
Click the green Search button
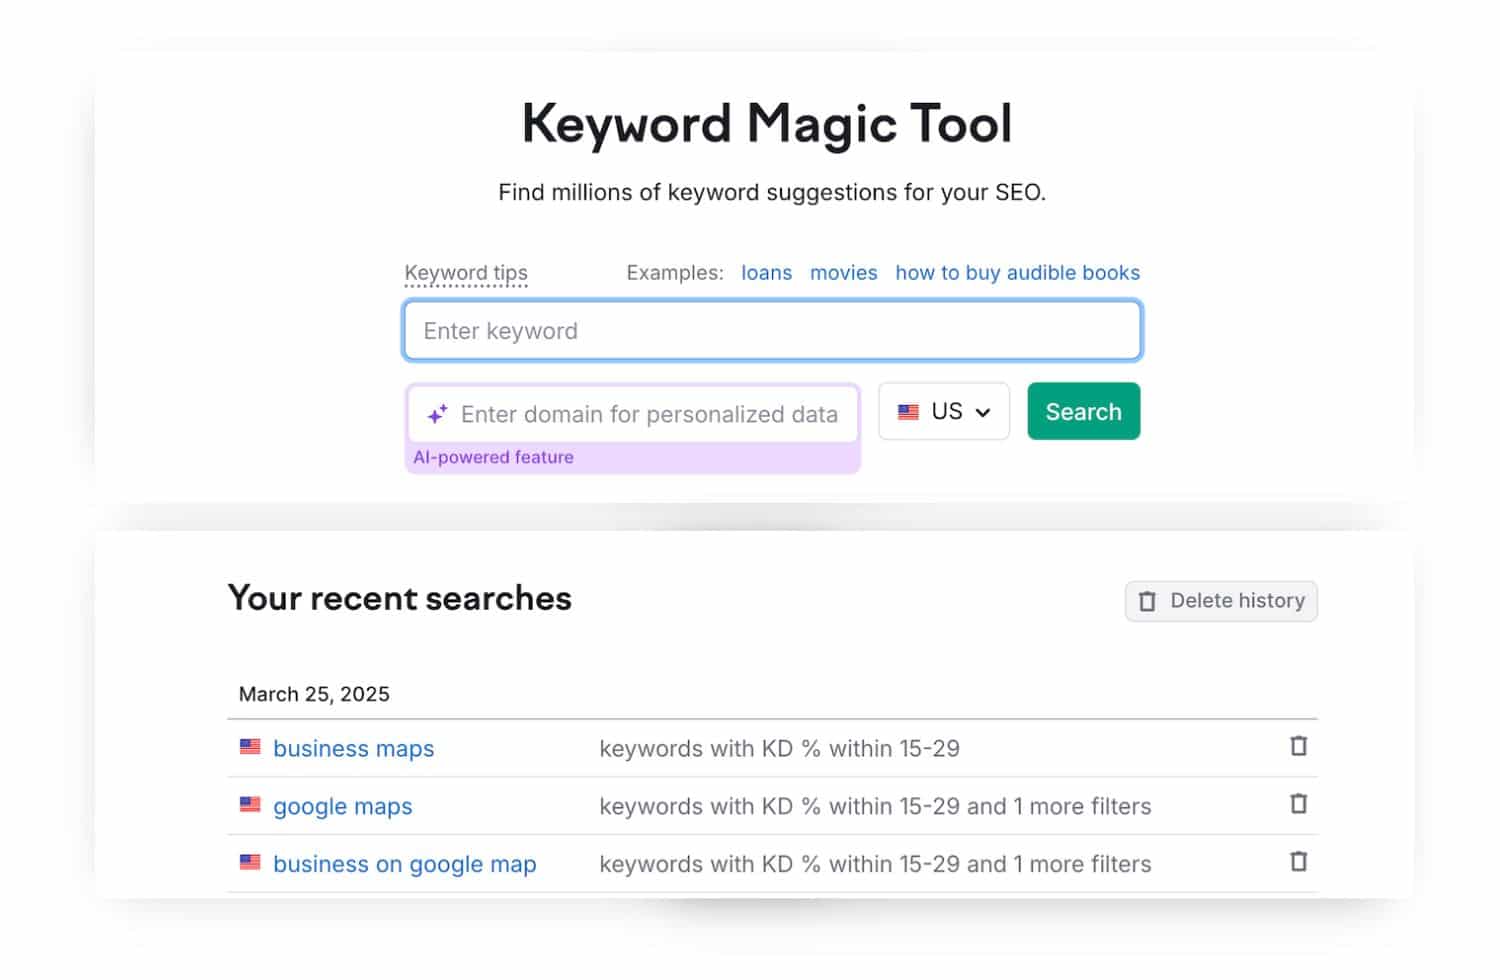pyautogui.click(x=1083, y=411)
